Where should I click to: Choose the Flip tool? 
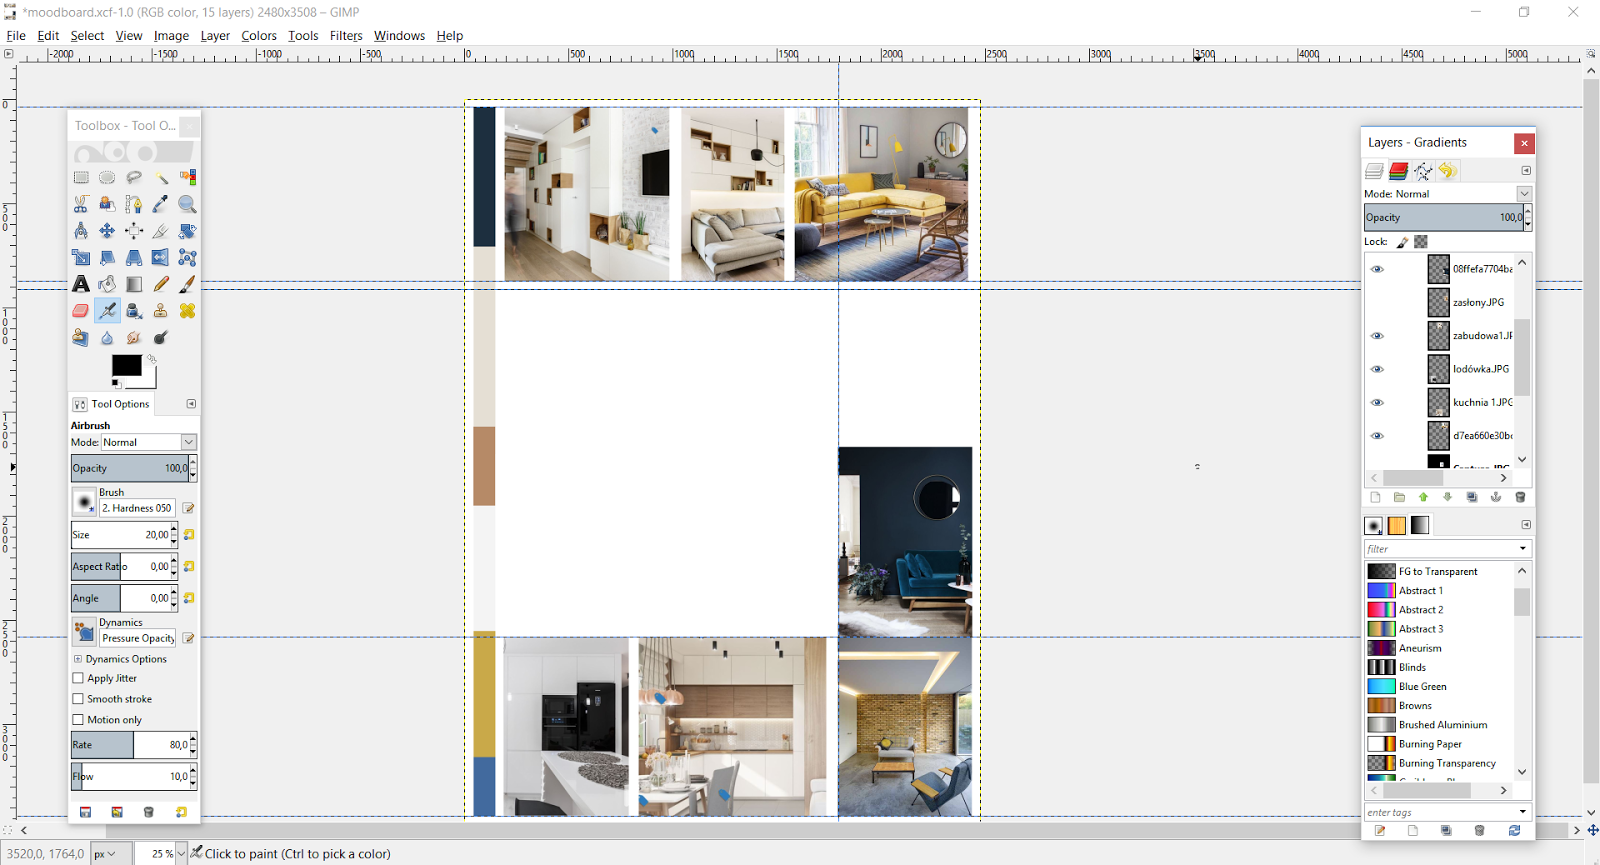(160, 258)
